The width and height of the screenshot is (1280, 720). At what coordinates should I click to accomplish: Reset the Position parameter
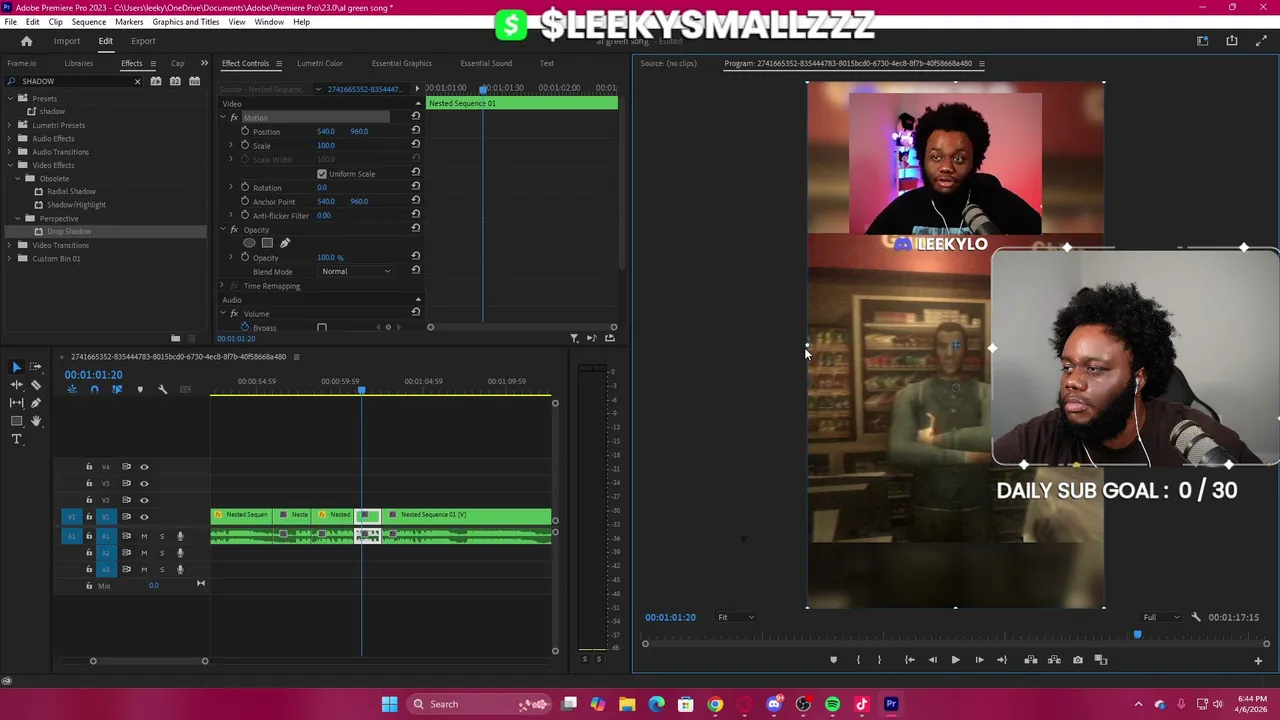click(415, 131)
